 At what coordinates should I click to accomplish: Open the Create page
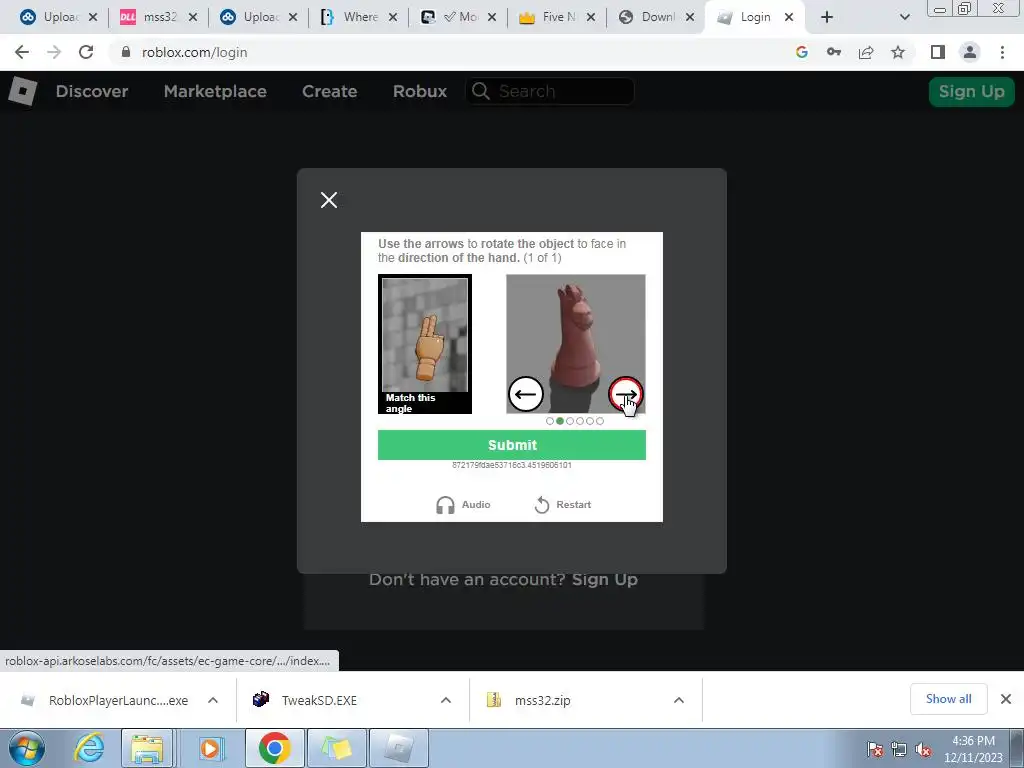coord(330,91)
